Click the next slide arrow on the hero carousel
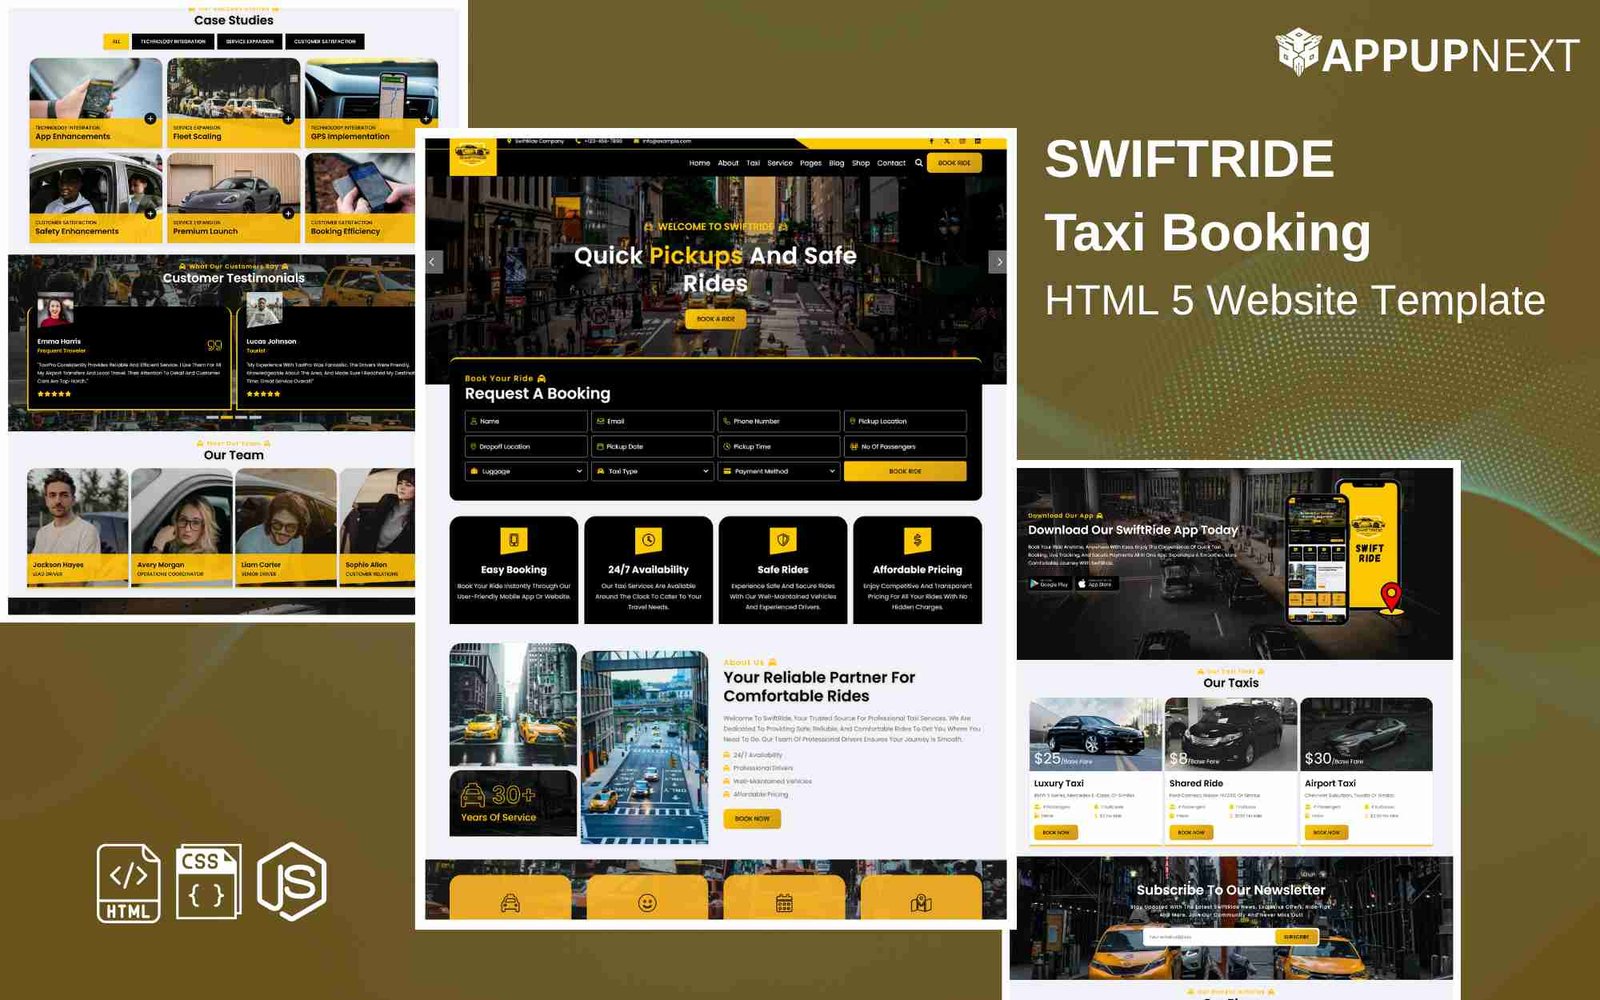This screenshot has width=1600, height=1000. pyautogui.click(x=999, y=260)
